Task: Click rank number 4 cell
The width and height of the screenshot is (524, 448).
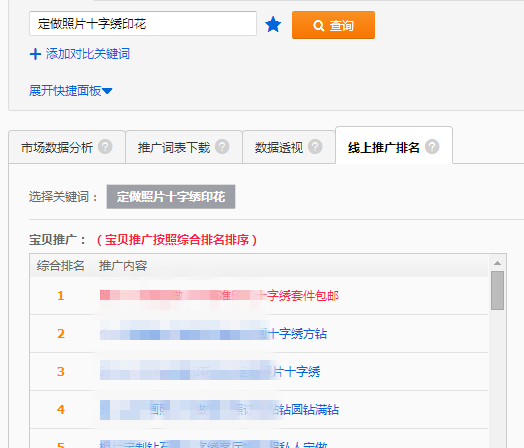Action: [60, 409]
